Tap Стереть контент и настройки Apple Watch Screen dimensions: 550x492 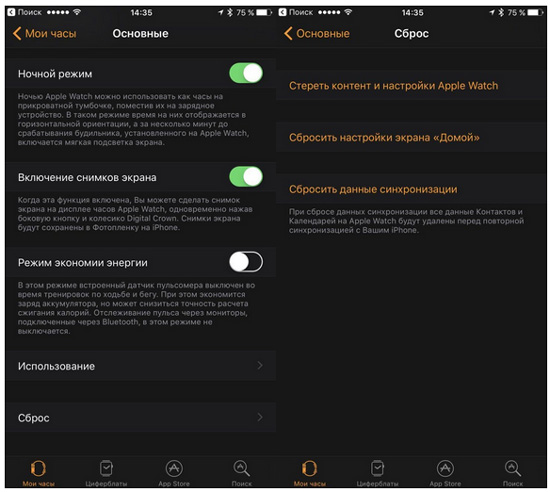click(393, 86)
